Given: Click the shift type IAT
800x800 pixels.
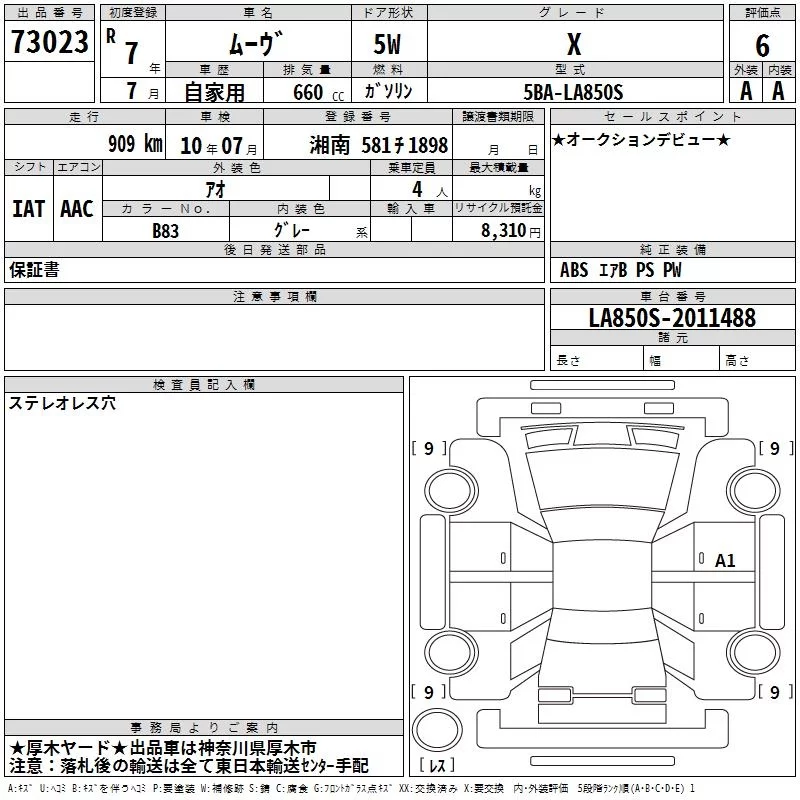Looking at the screenshot, I should pos(28,209).
